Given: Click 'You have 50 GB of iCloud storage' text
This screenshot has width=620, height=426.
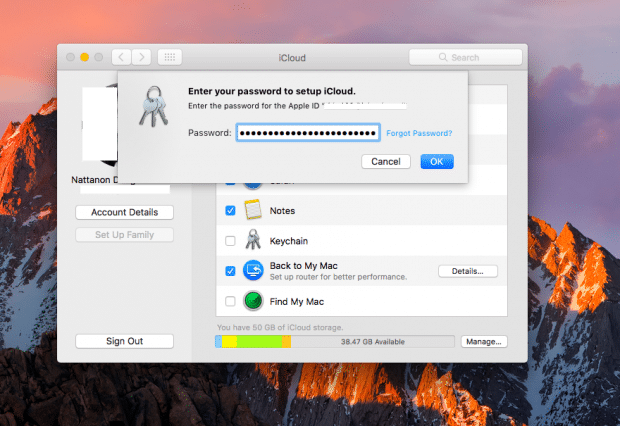Looking at the screenshot, I should (280, 328).
